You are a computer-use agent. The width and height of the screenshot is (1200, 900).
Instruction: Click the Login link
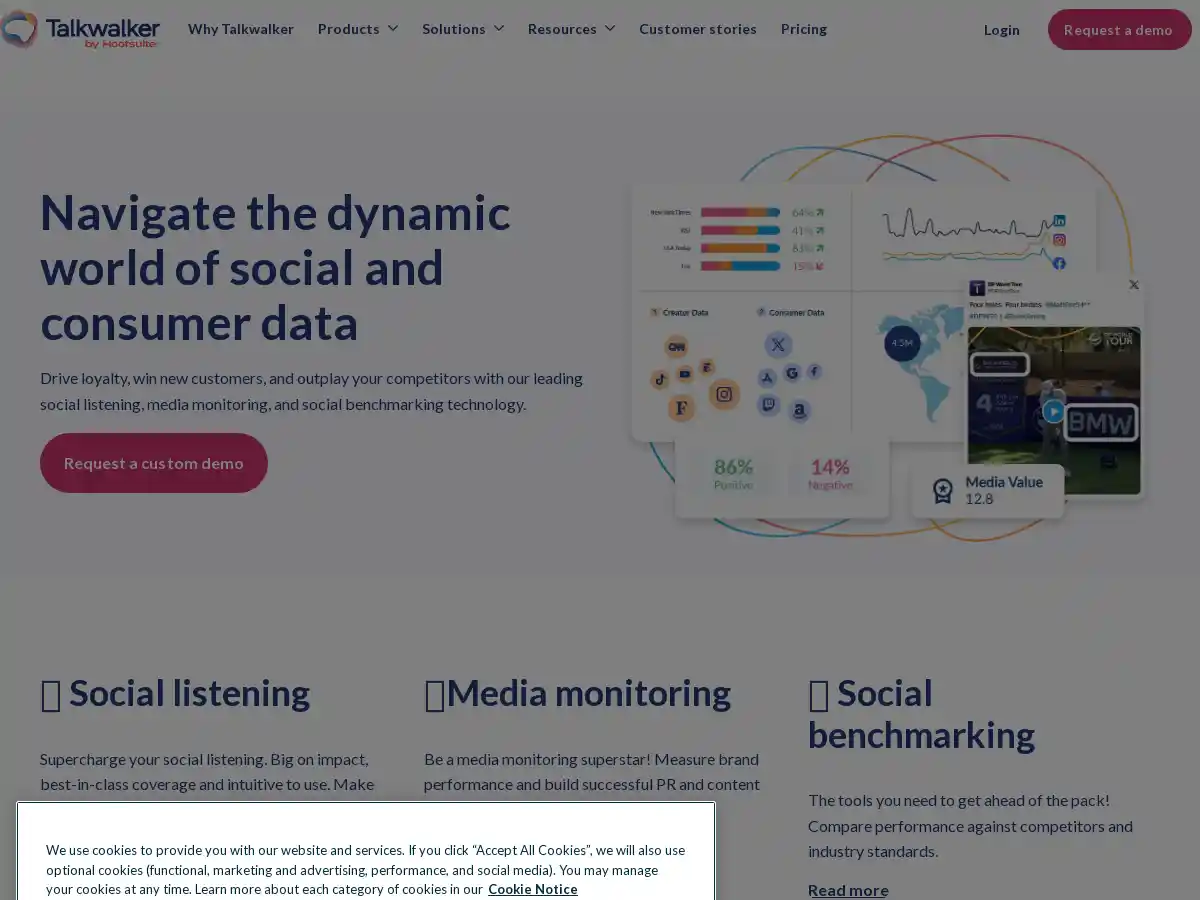pos(1001,30)
